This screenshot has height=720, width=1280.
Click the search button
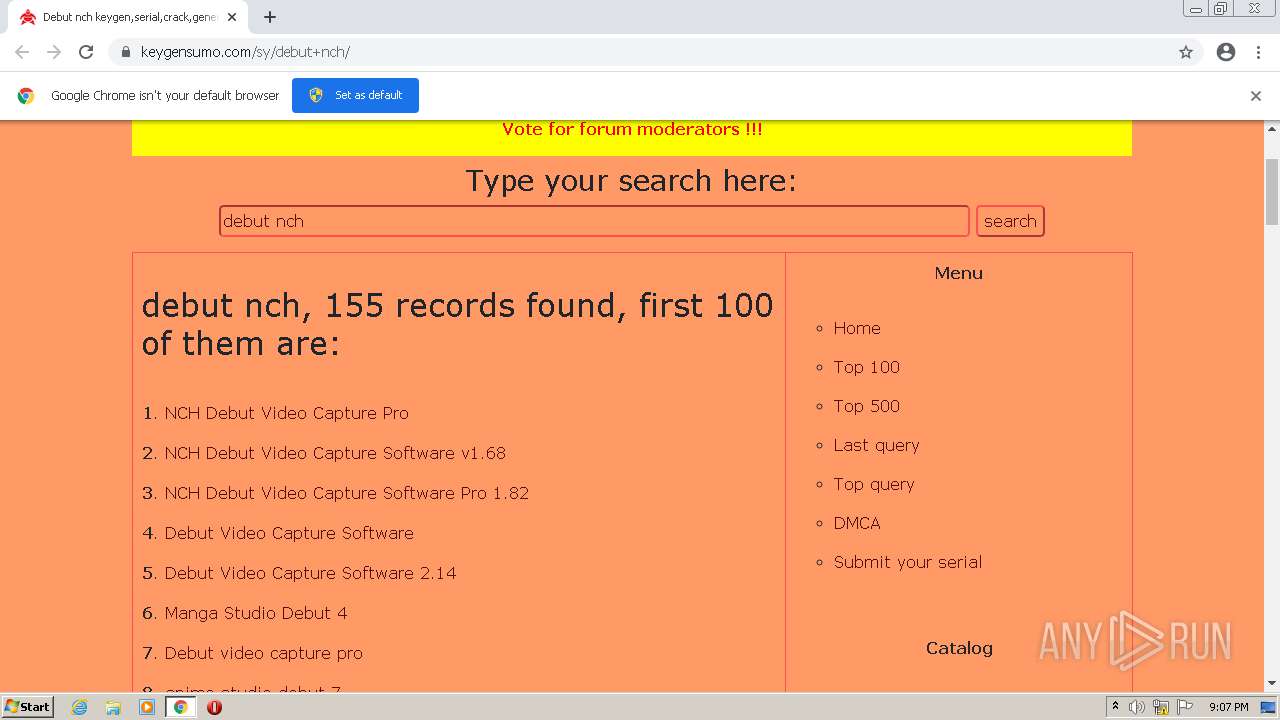tap(1010, 221)
